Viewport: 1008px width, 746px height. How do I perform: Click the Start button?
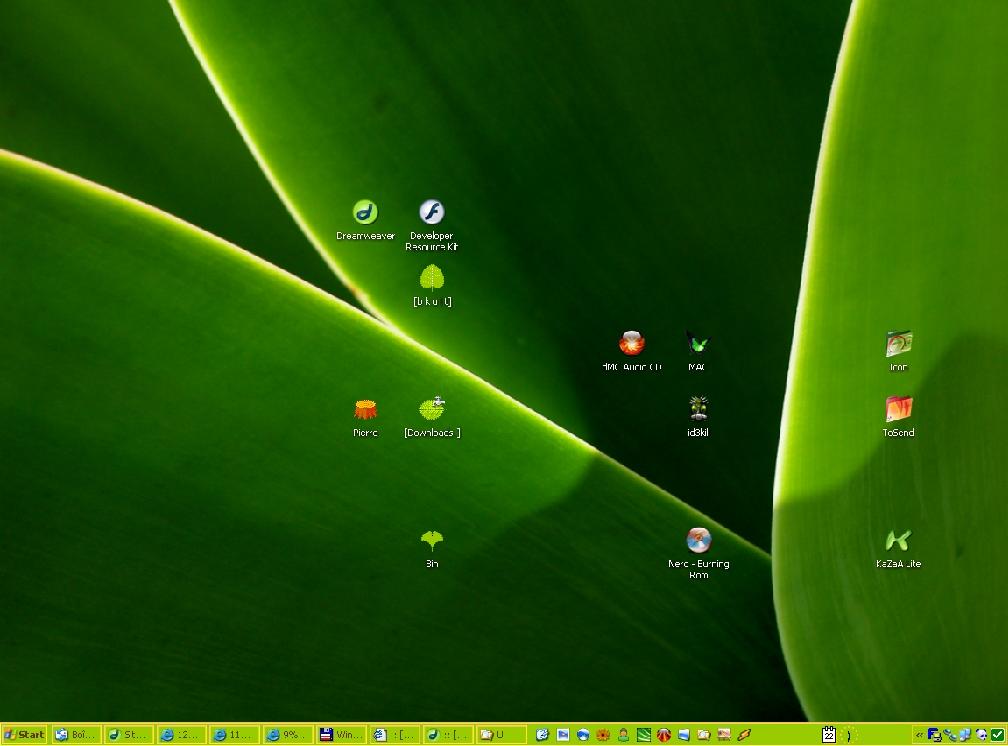(x=24, y=734)
